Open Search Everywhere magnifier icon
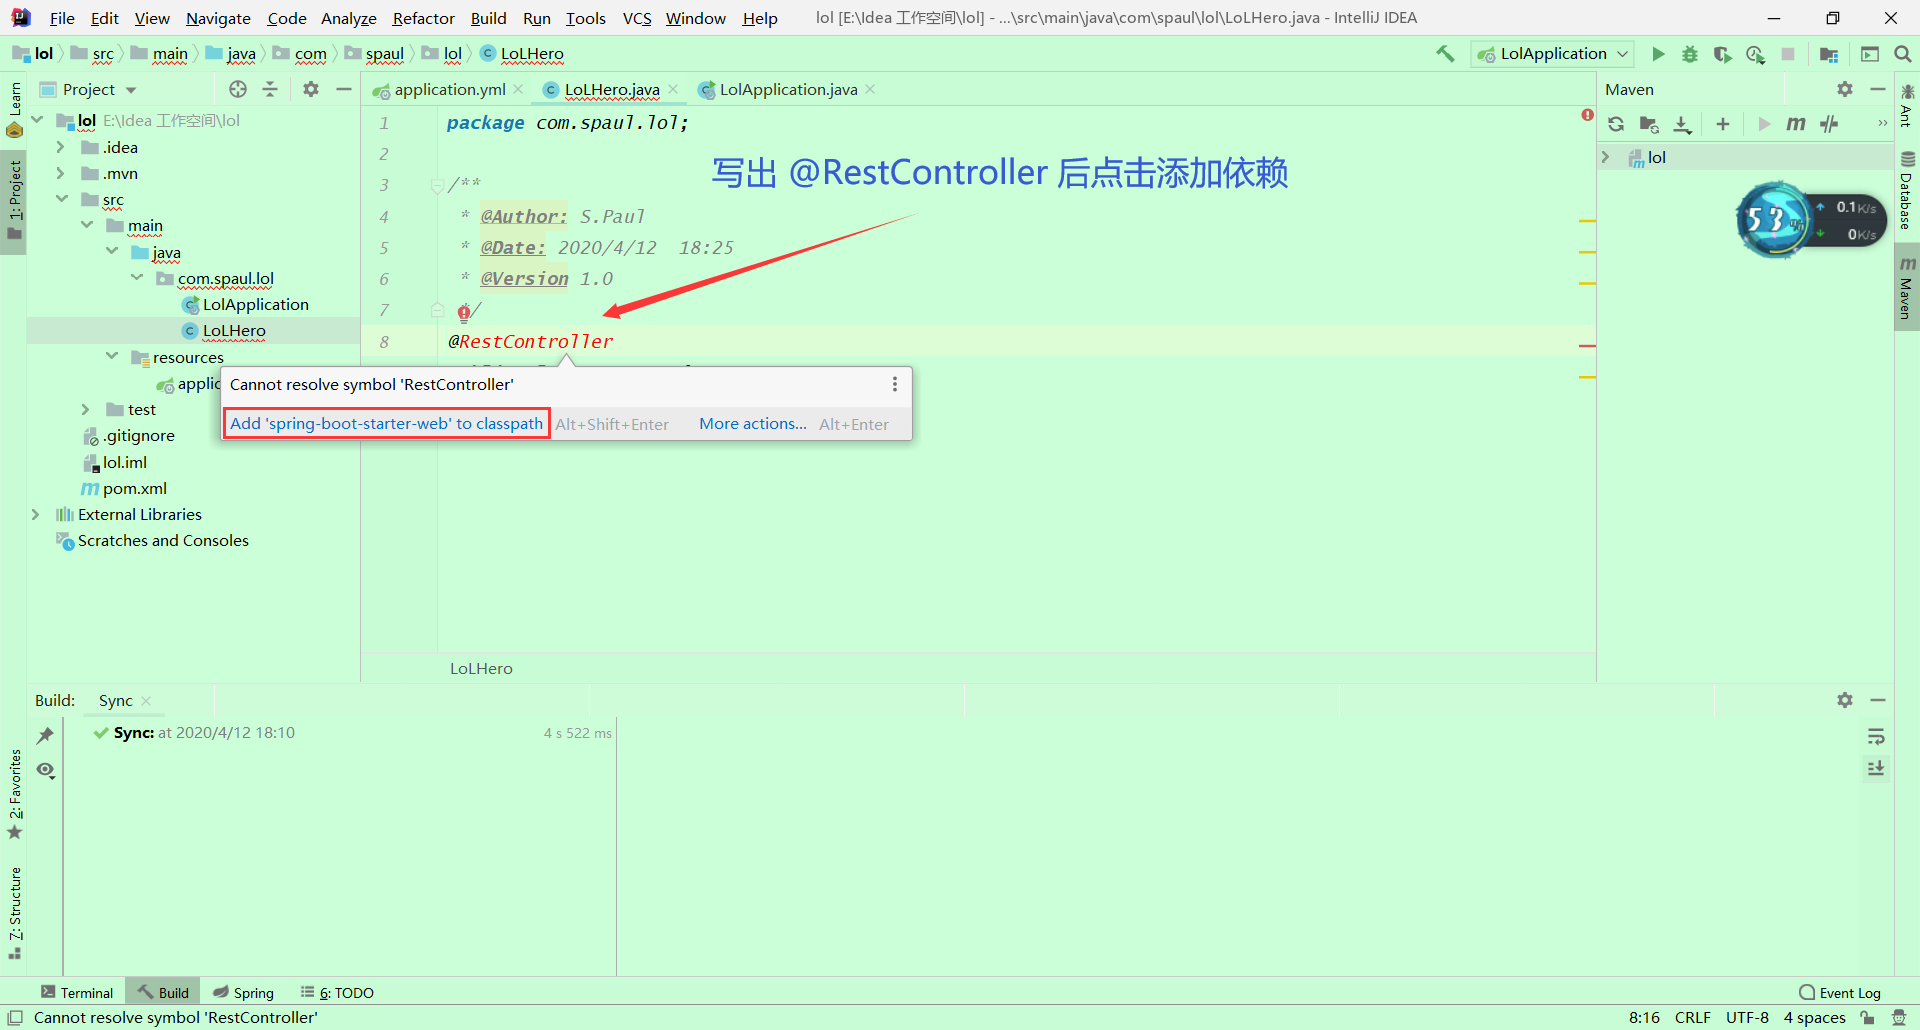1920x1030 pixels. click(1903, 54)
